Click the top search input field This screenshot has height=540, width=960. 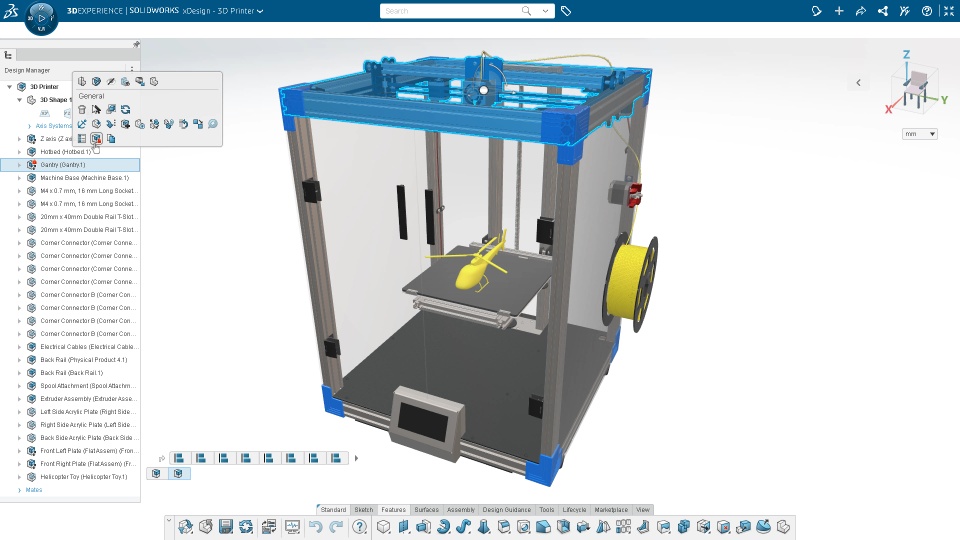click(452, 11)
